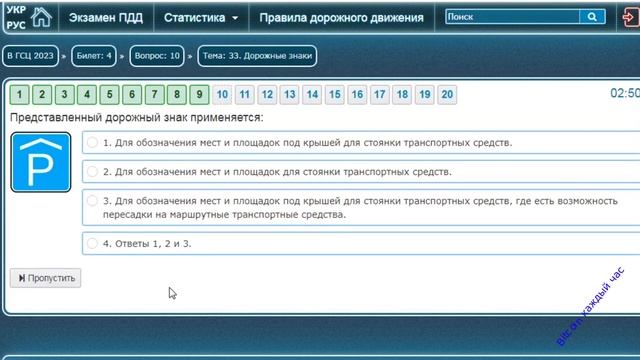
Task: Navigate to question 20
Action: coord(447,95)
